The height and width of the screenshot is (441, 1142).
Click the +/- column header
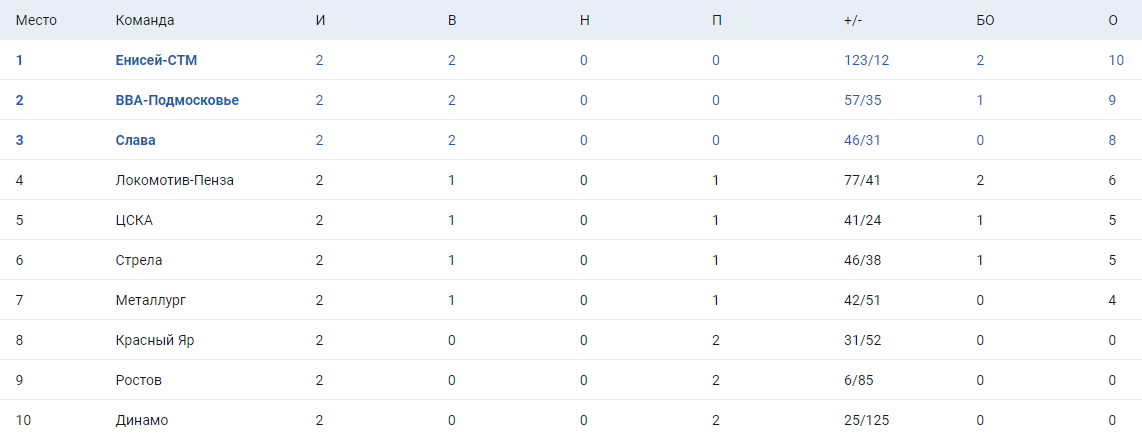click(852, 21)
